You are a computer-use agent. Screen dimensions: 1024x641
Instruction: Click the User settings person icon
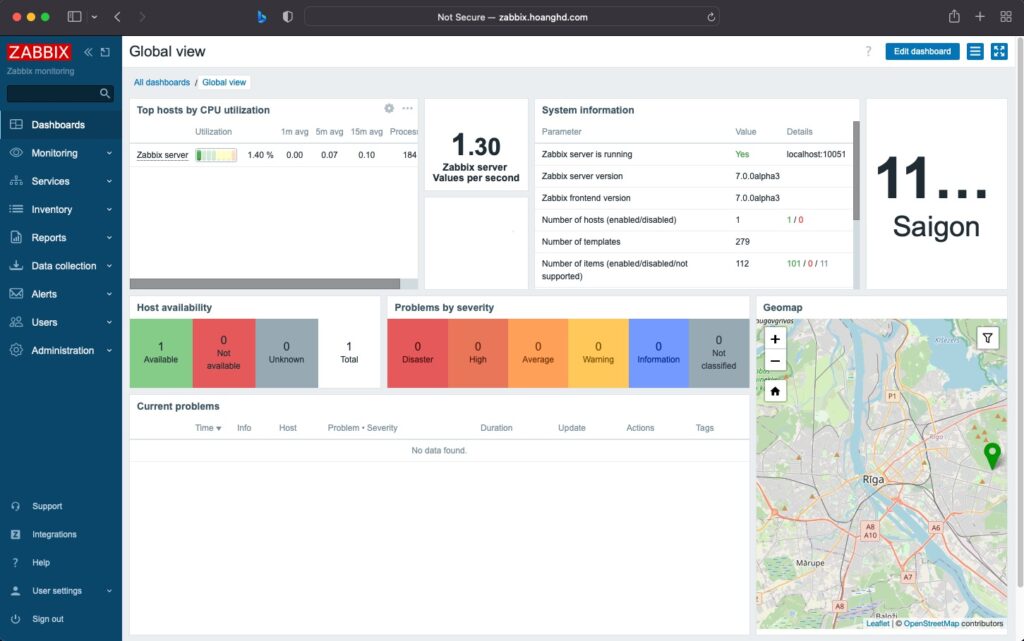16,591
